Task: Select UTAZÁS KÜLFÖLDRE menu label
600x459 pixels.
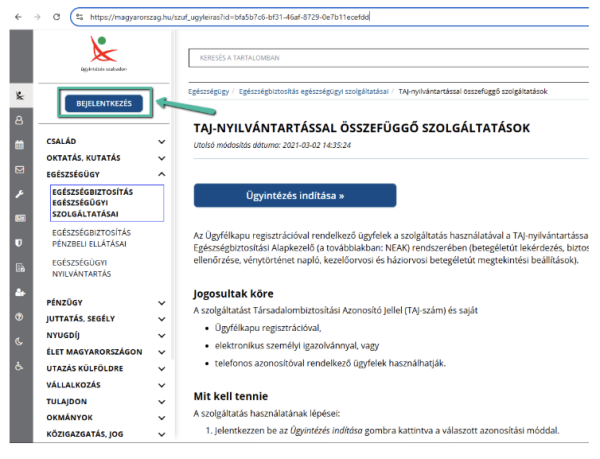Action: [x=85, y=368]
